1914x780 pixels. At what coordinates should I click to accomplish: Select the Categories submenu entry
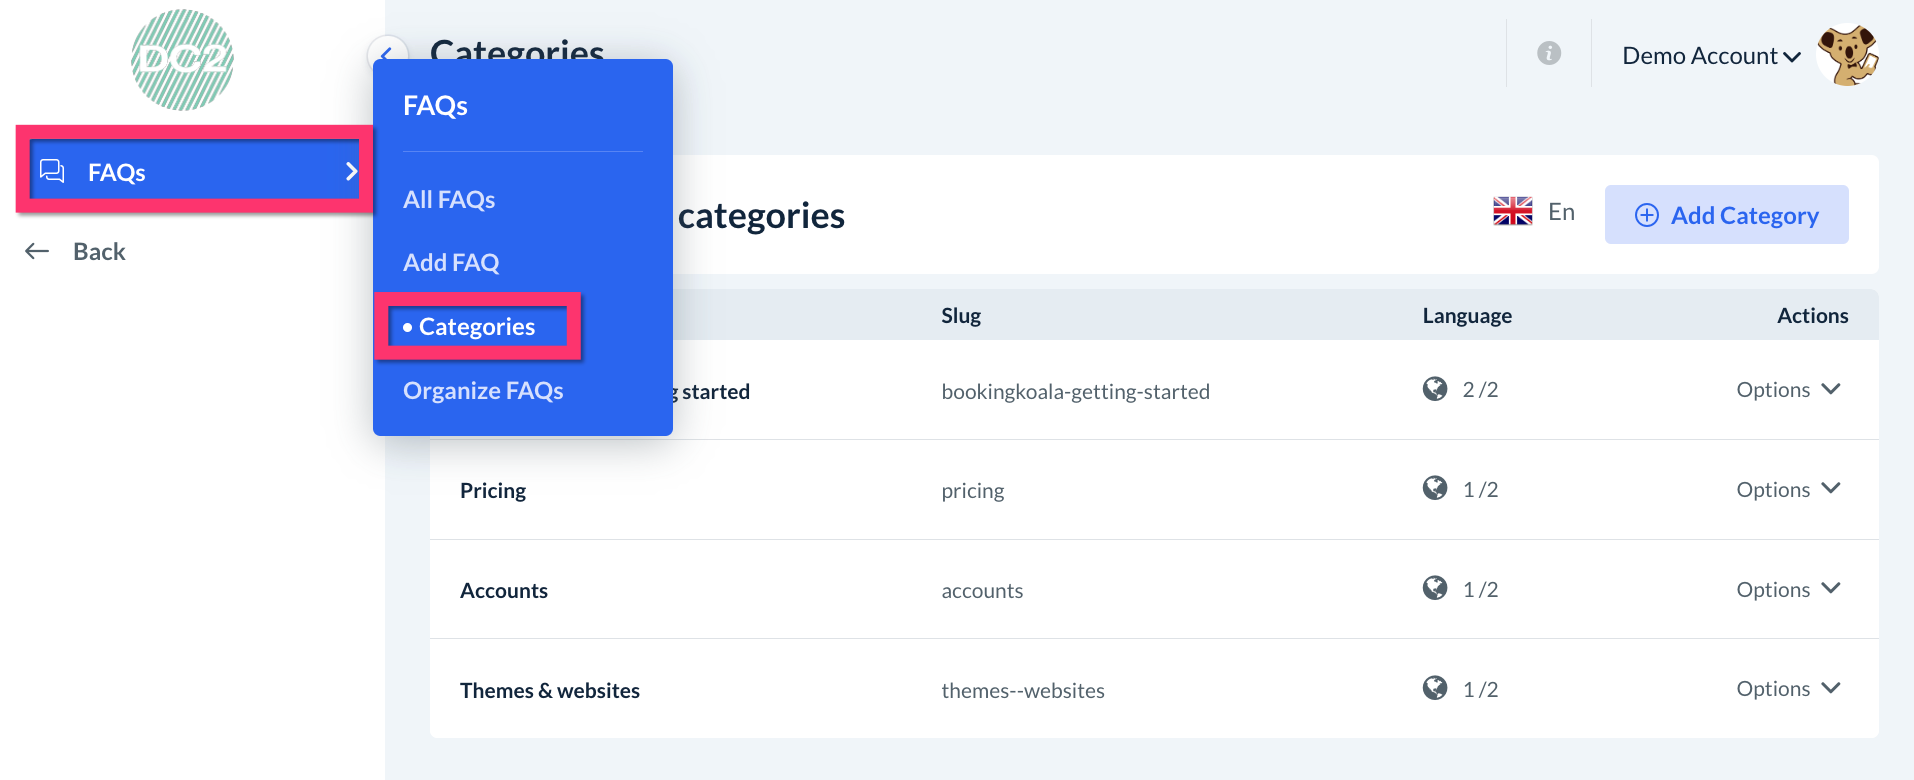(477, 327)
